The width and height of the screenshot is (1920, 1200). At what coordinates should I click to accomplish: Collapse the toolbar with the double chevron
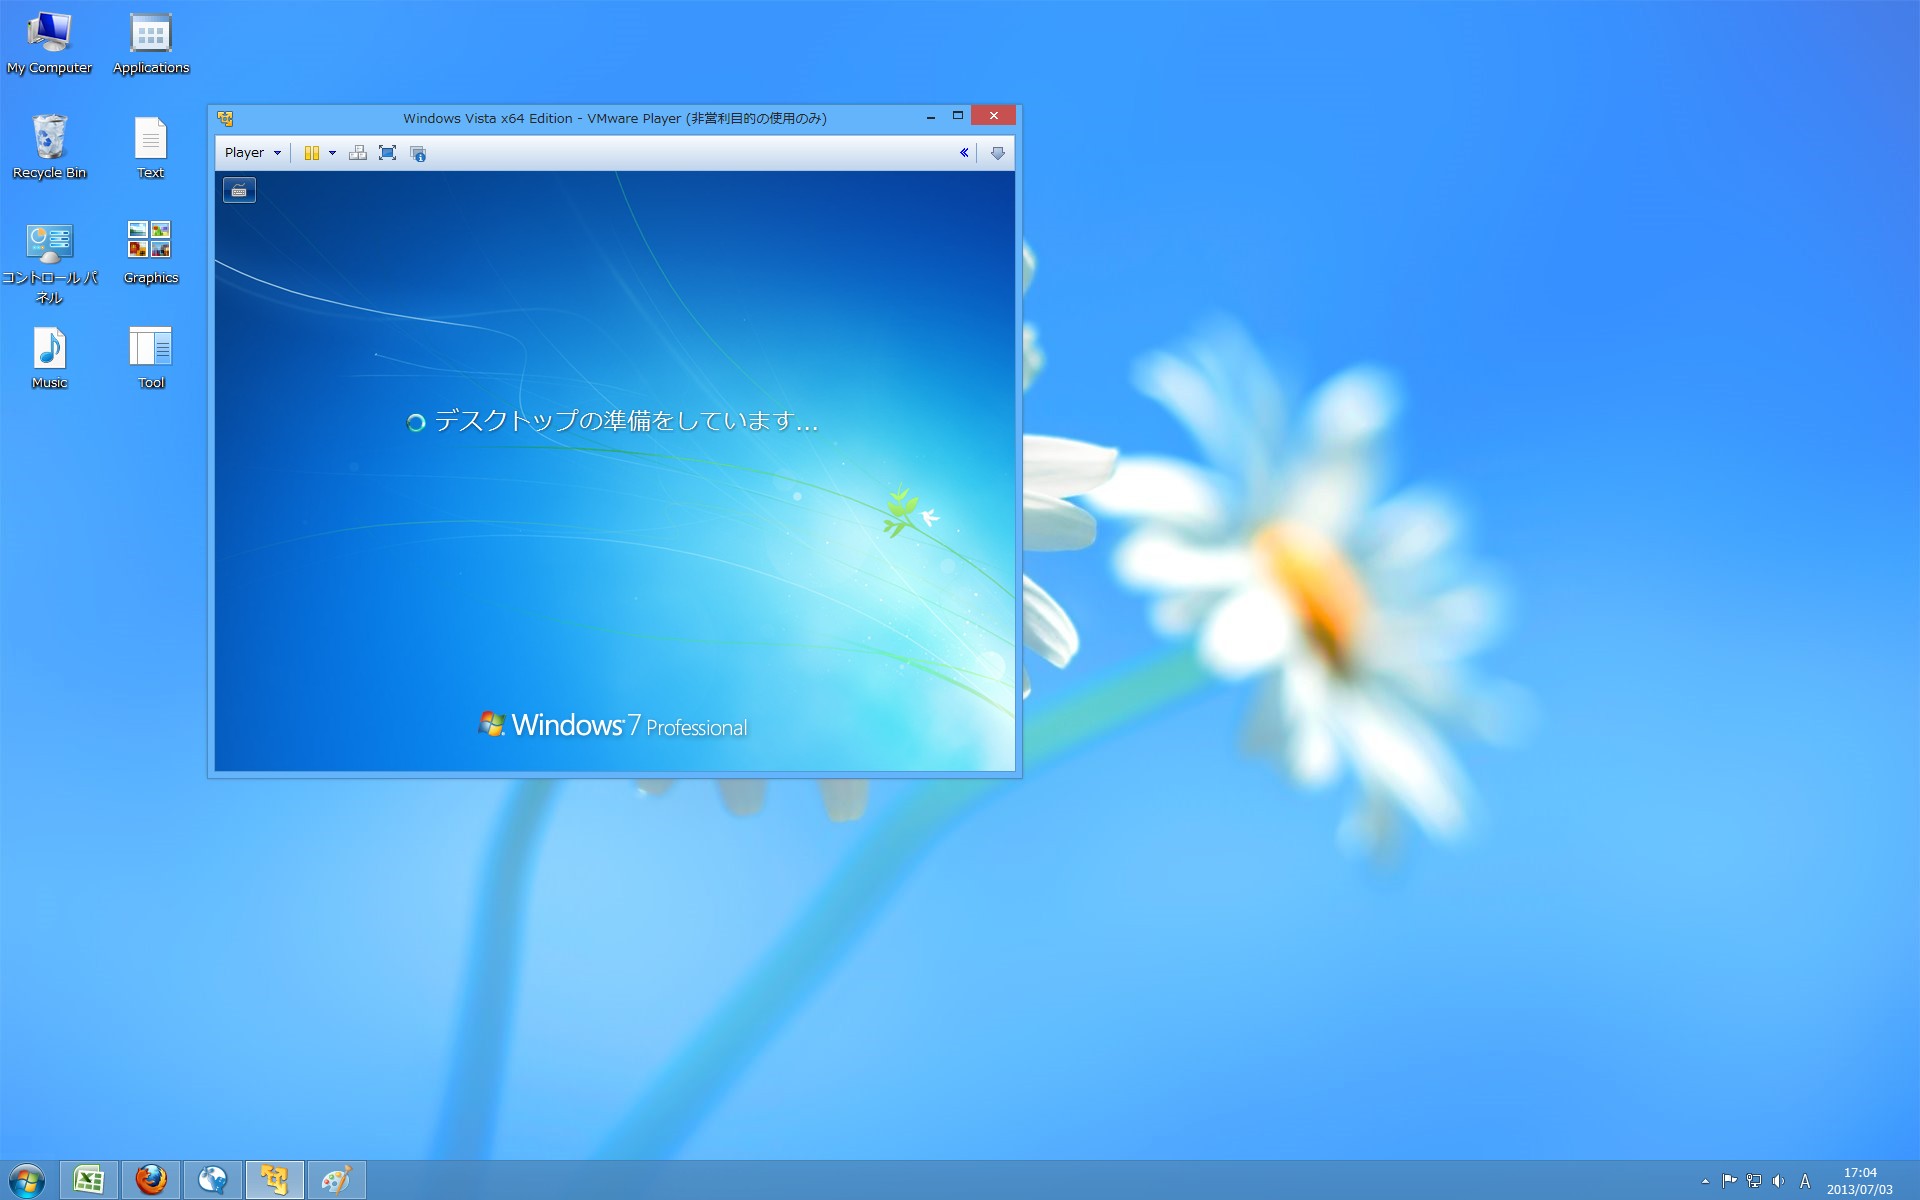coord(964,153)
